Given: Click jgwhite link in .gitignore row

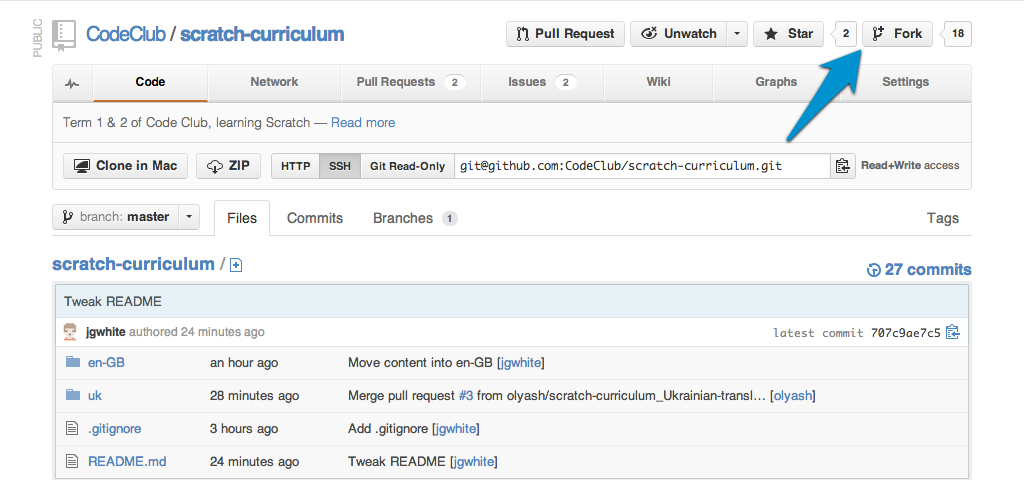Looking at the screenshot, I should tap(456, 429).
